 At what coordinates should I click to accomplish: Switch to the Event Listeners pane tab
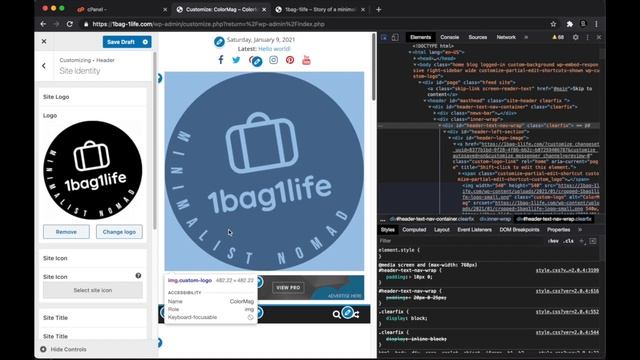(x=474, y=230)
